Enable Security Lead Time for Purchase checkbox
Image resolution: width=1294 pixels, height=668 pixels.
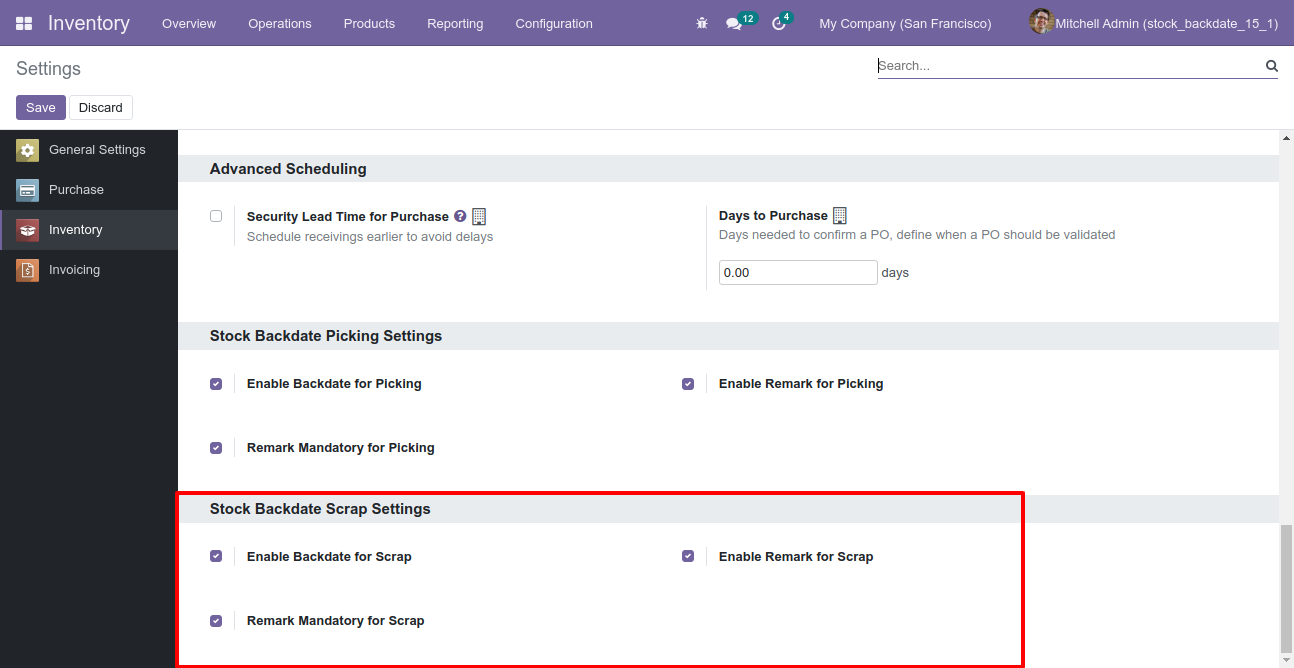pyautogui.click(x=216, y=216)
